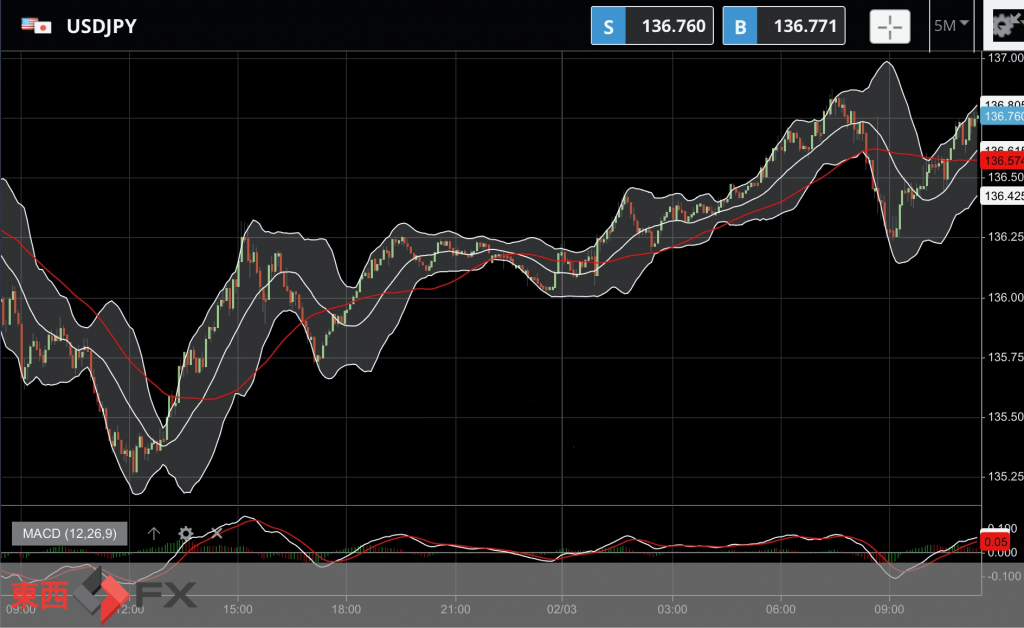The height and width of the screenshot is (628, 1024).
Task: Click the crosshair cursor tool button
Action: (x=889, y=27)
